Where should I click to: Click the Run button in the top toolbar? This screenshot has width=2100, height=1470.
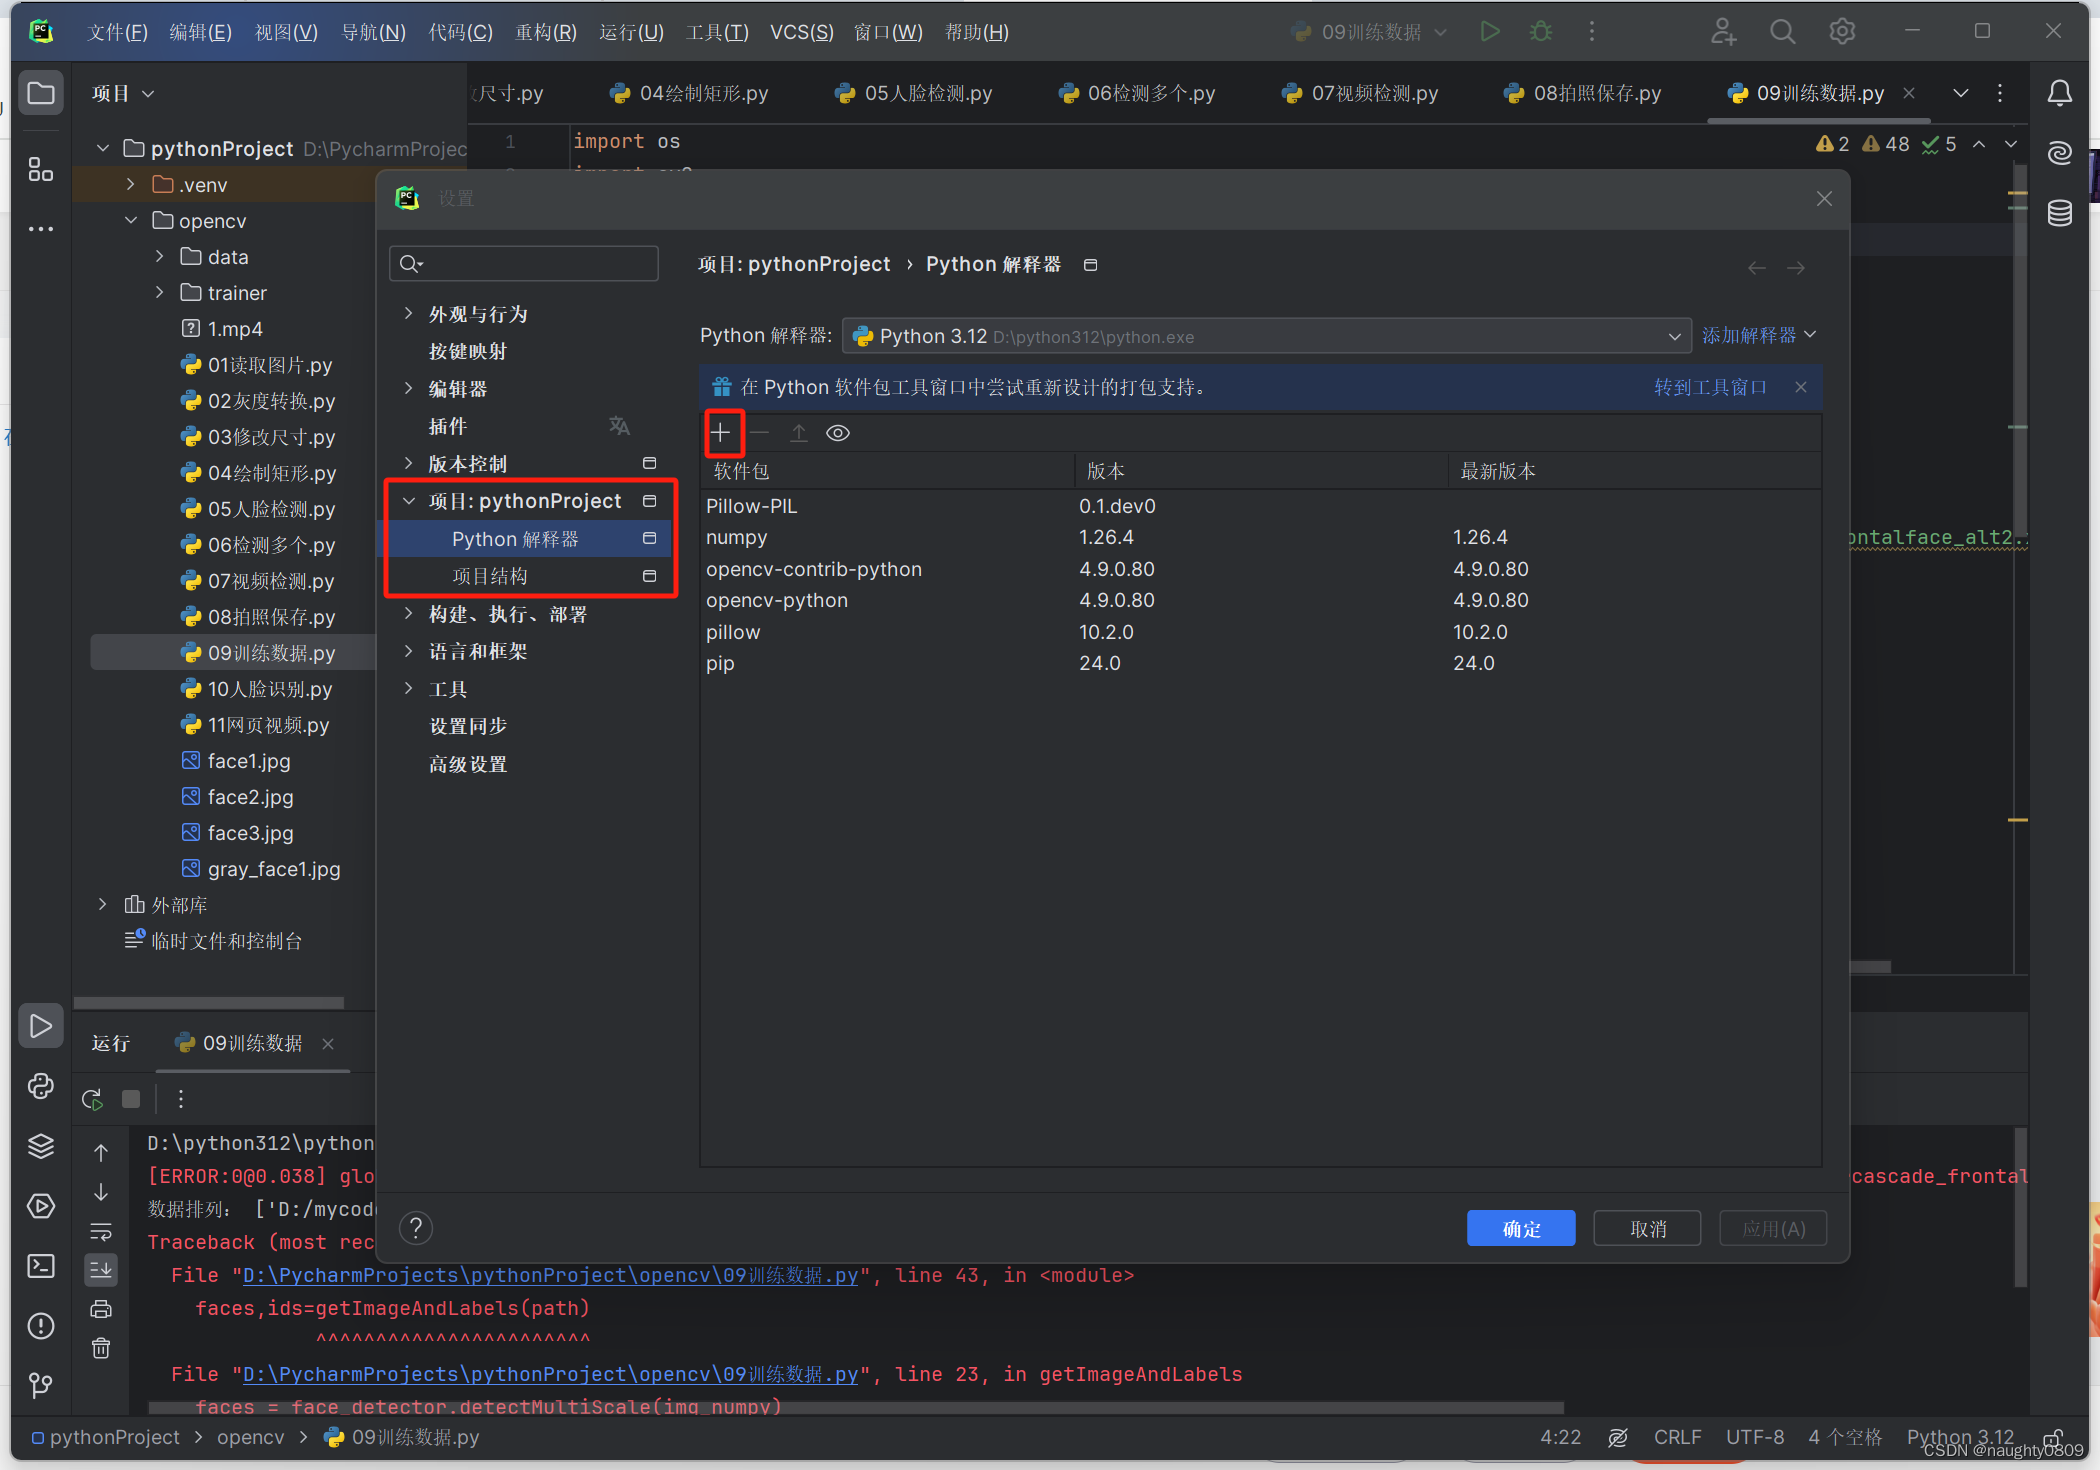pos(1489,32)
